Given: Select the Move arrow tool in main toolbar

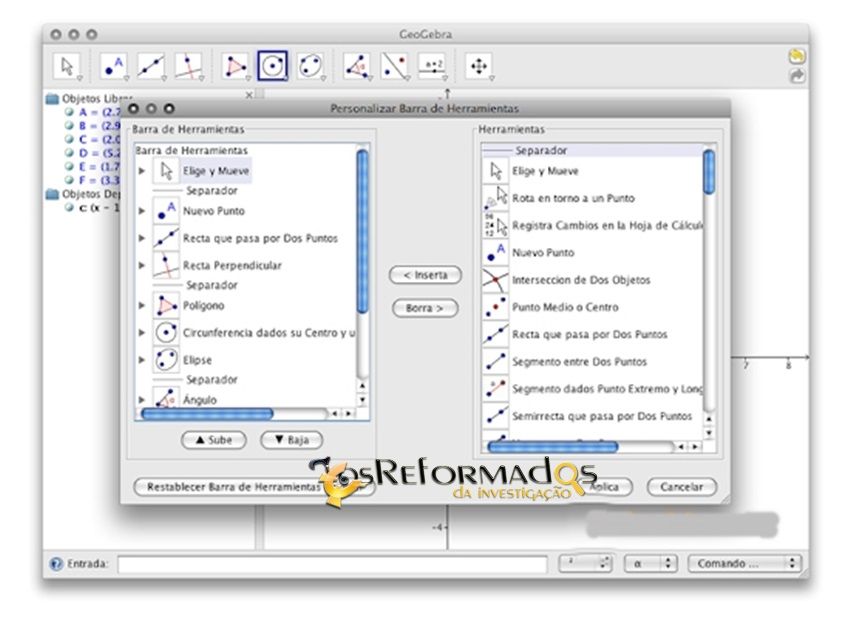Looking at the screenshot, I should 68,66.
